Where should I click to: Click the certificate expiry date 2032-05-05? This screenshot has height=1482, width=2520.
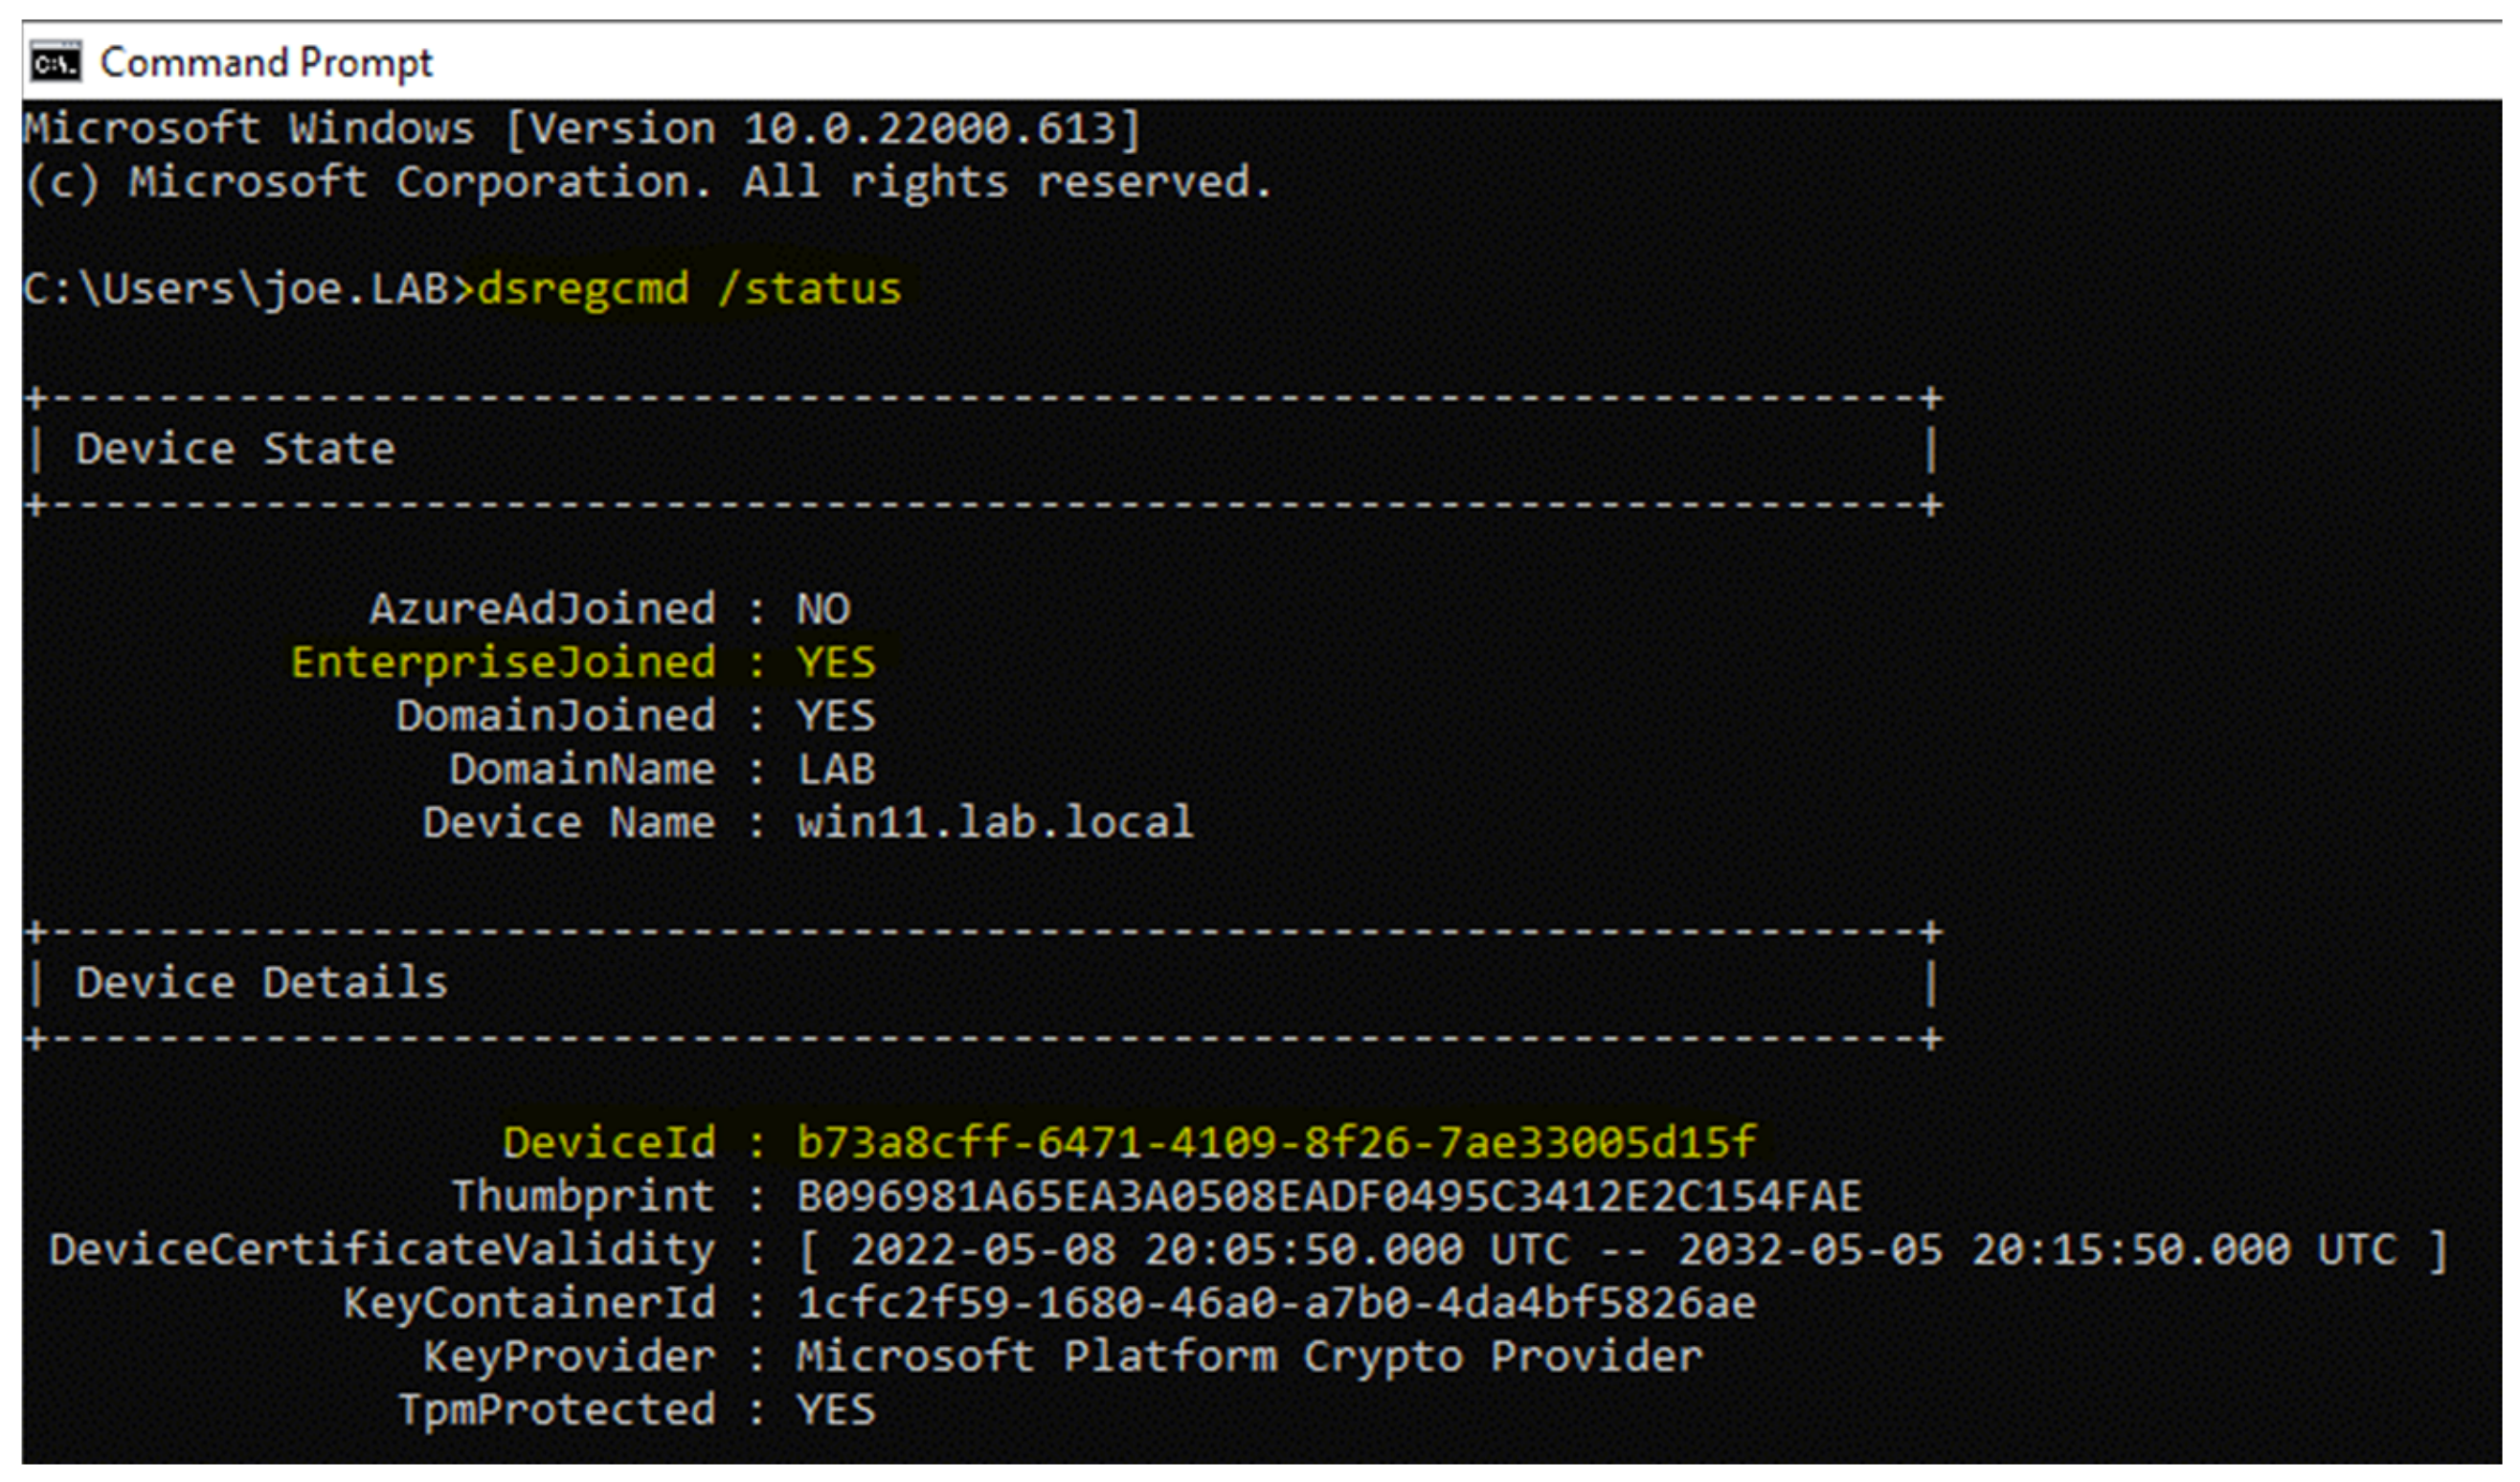pyautogui.click(x=1810, y=1250)
